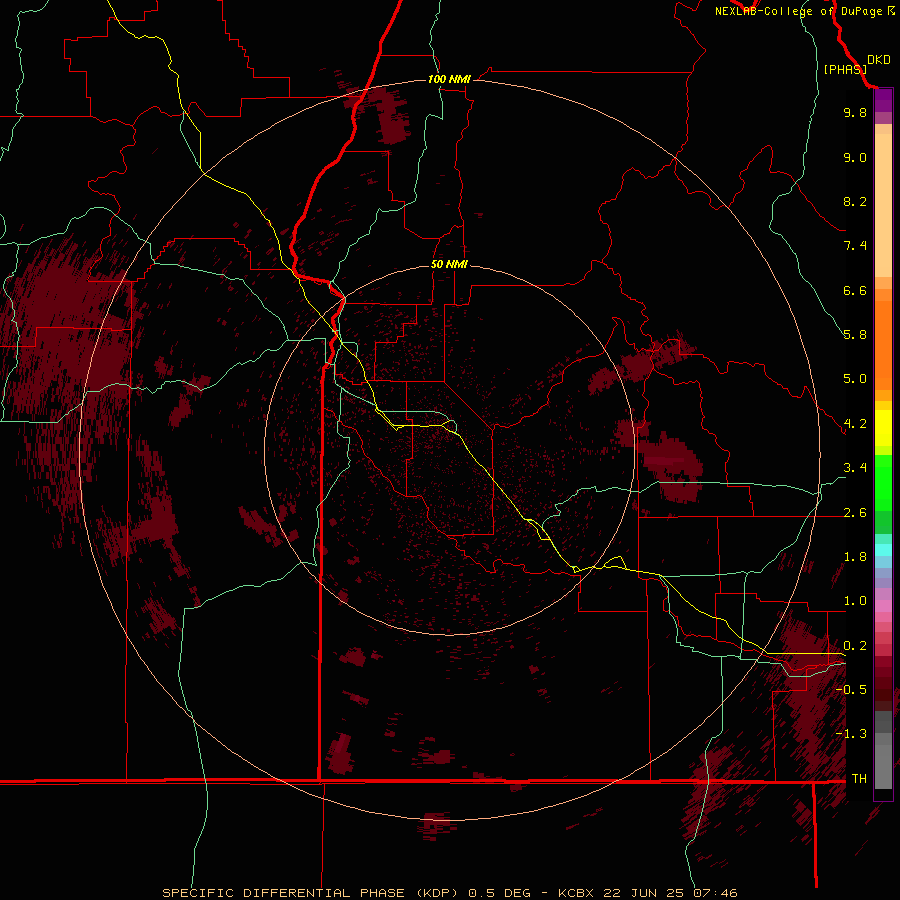The image size is (900, 900).
Task: Click the 9.0 scale value
Action: point(855,157)
